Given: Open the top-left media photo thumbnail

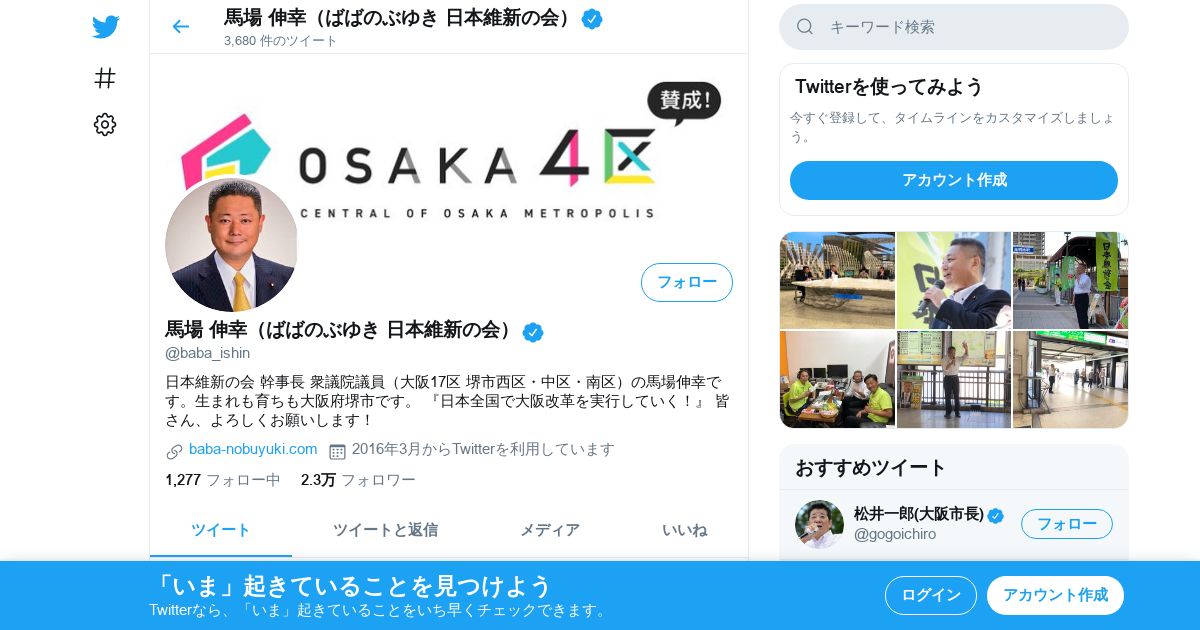Looking at the screenshot, I should pos(837,280).
